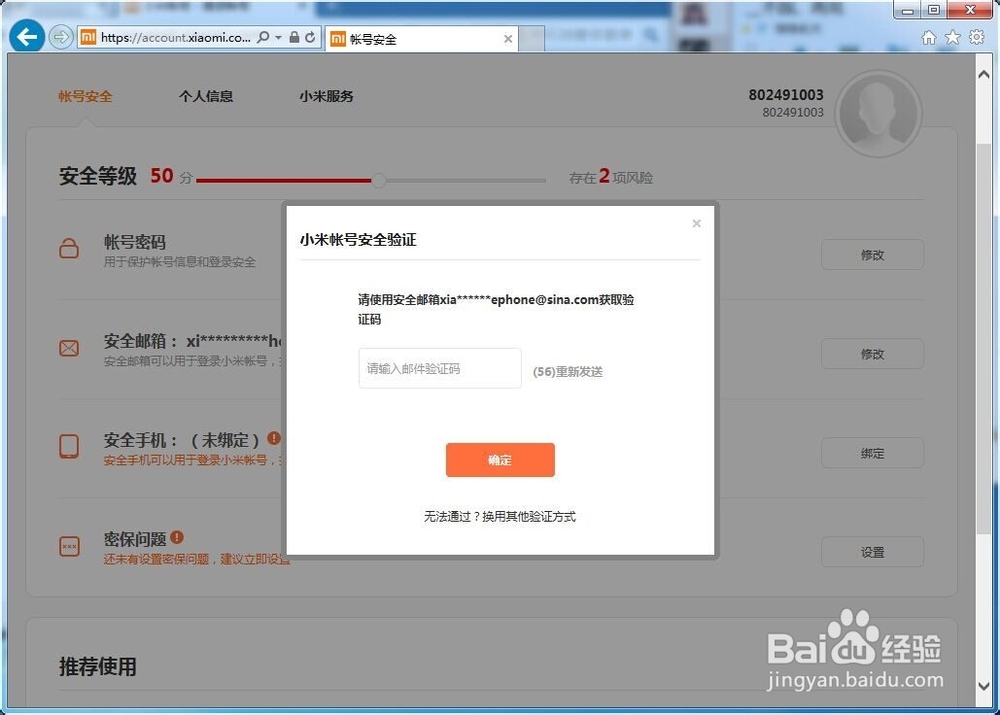1000x715 pixels.
Task: Click the browser home icon
Action: [931, 36]
